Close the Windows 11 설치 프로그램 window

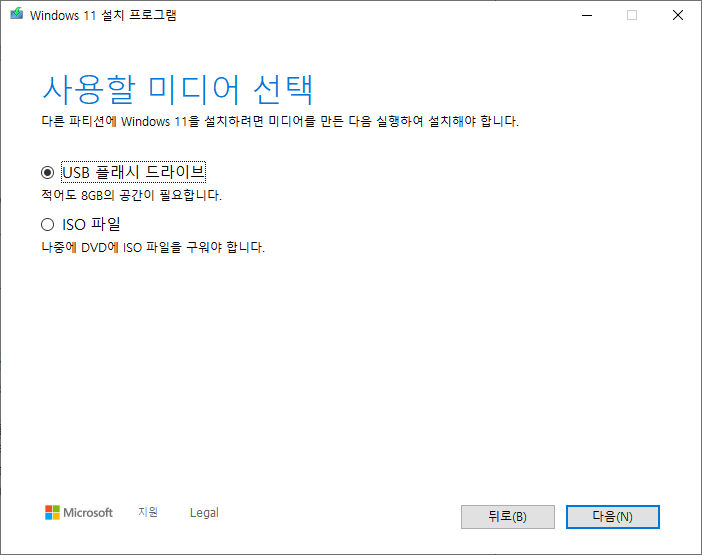tap(678, 15)
